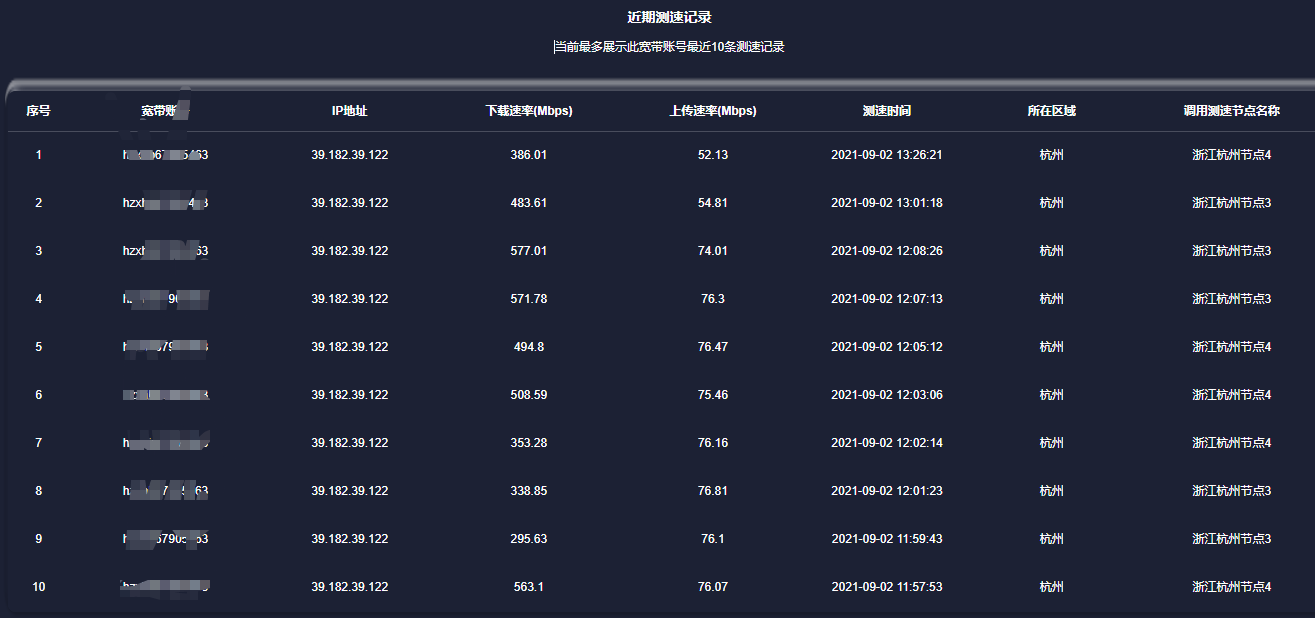Viewport: 1315px width, 618px height.
Task: Select test time 2021-09-02 12:03:06
Action: tap(887, 395)
